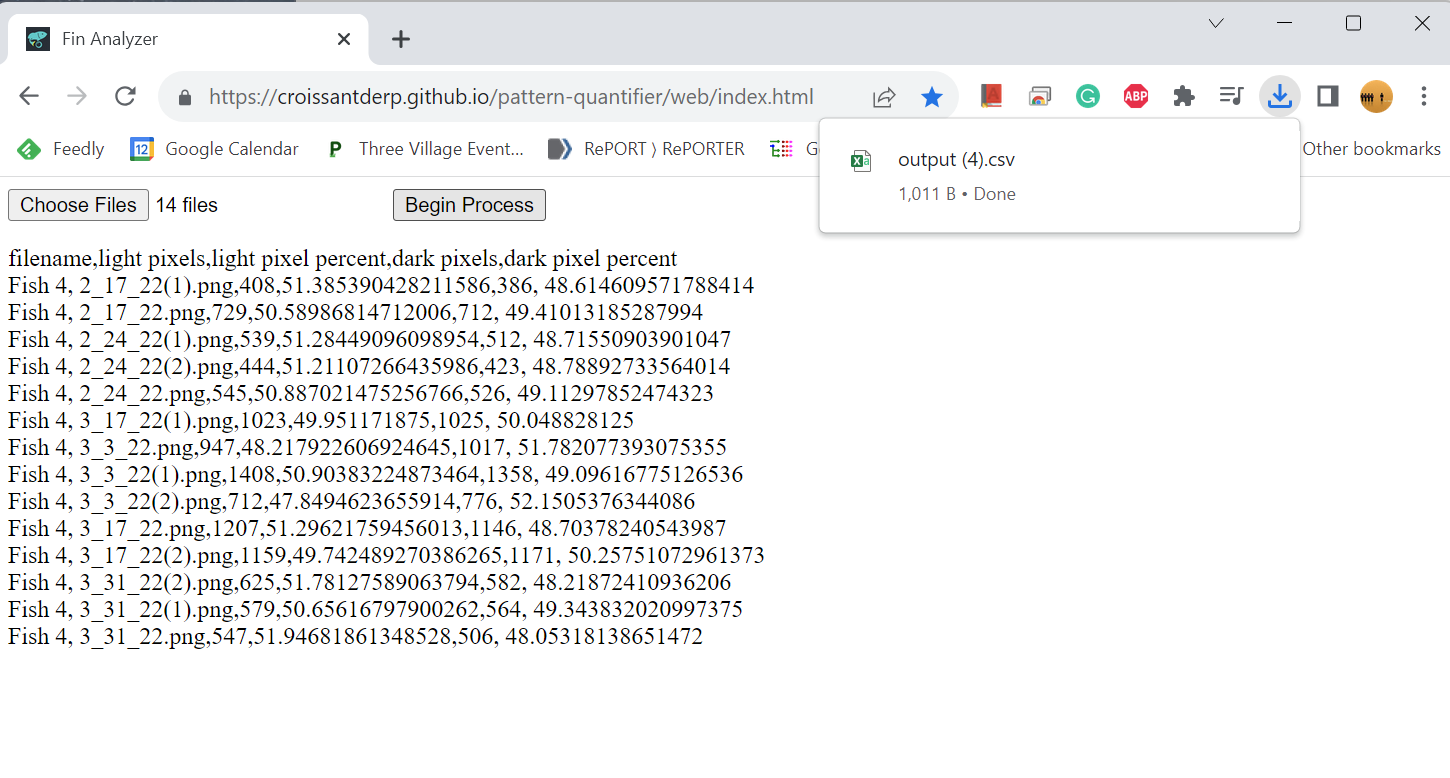This screenshot has height=778, width=1450.
Task: Open the Grammarly extension
Action: click(1087, 96)
